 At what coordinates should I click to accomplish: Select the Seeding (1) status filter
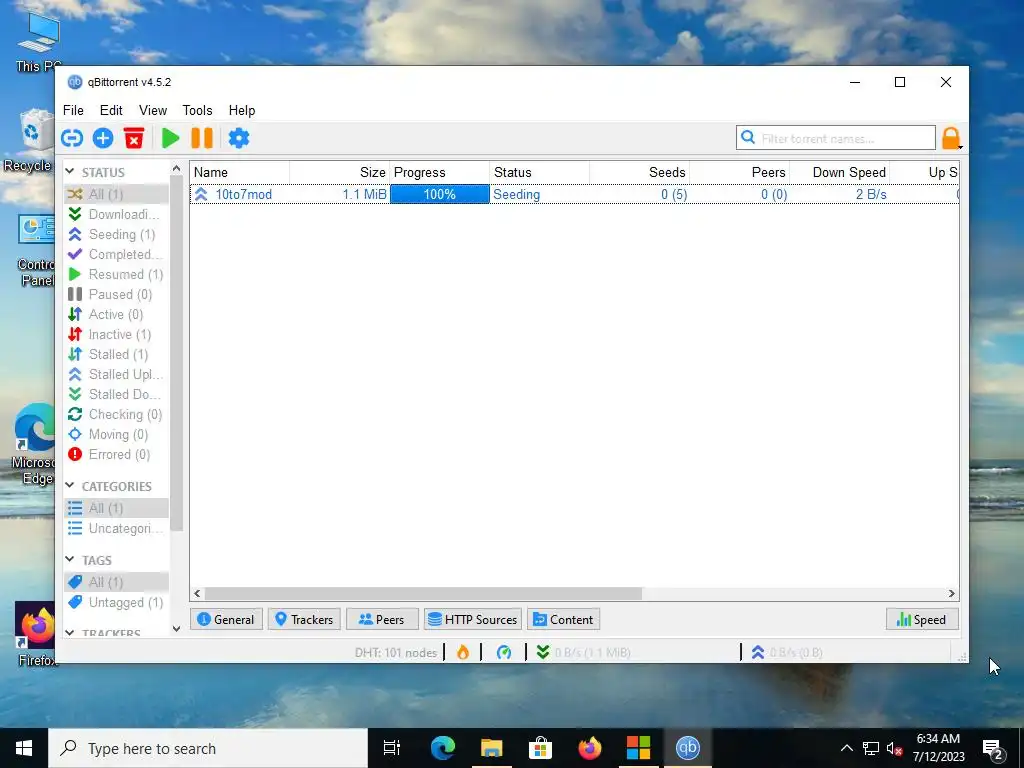(116, 234)
